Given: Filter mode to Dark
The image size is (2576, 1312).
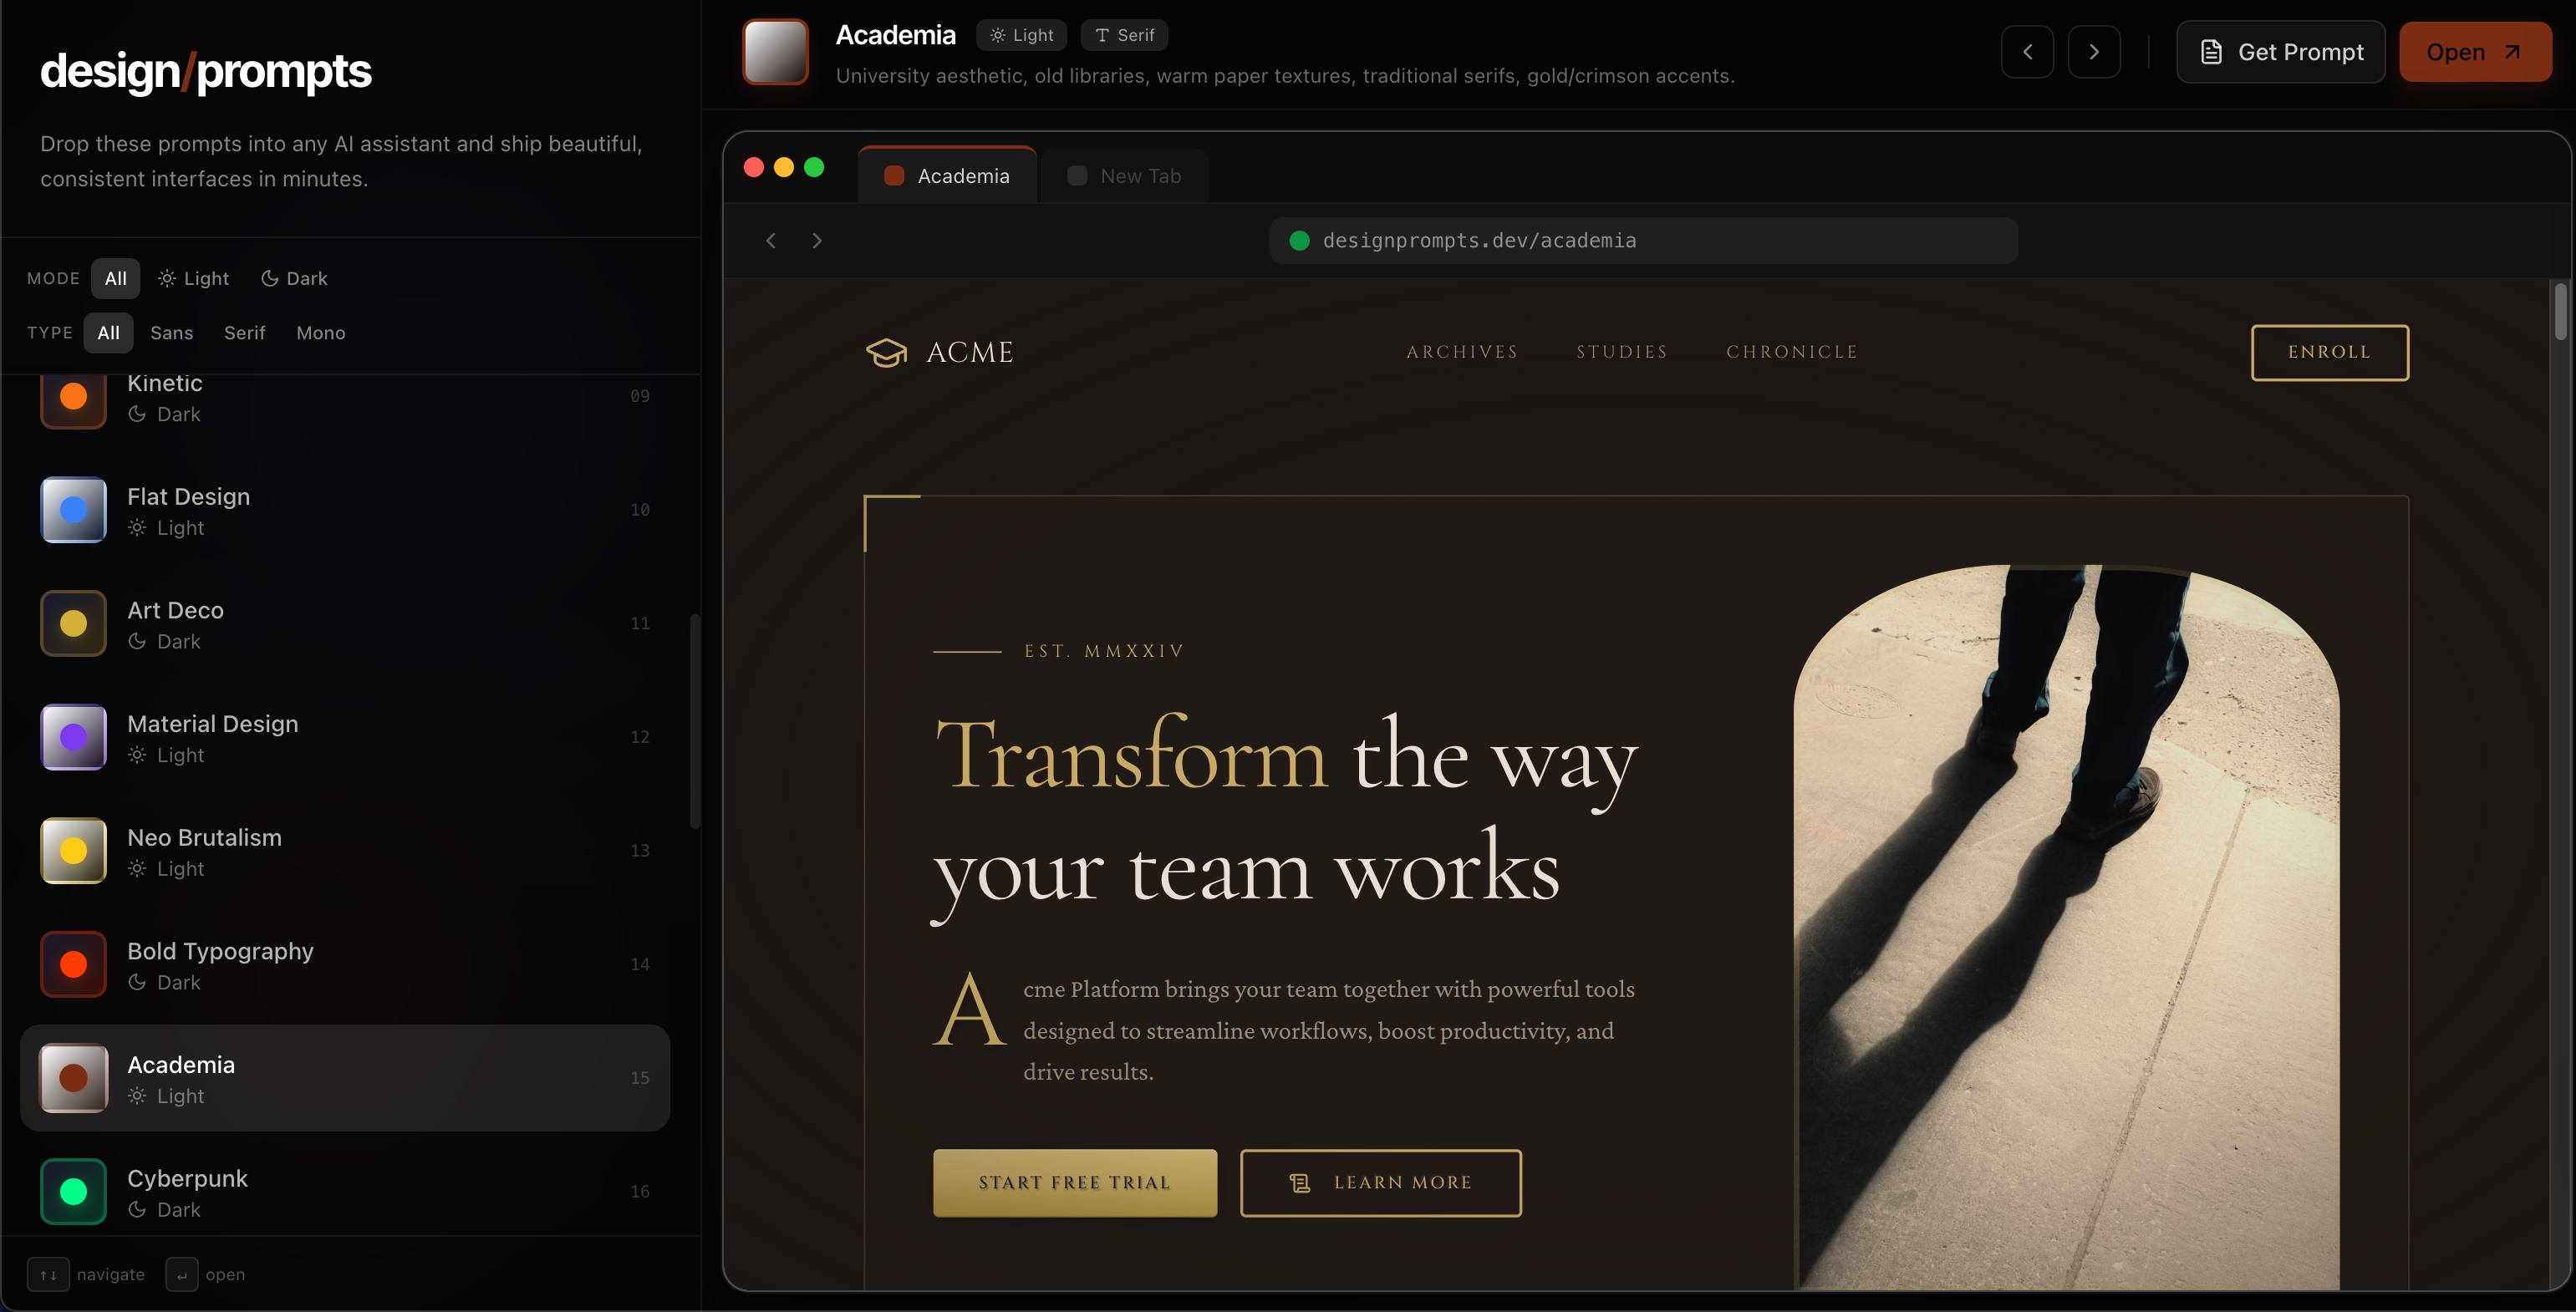Looking at the screenshot, I should pyautogui.click(x=294, y=278).
